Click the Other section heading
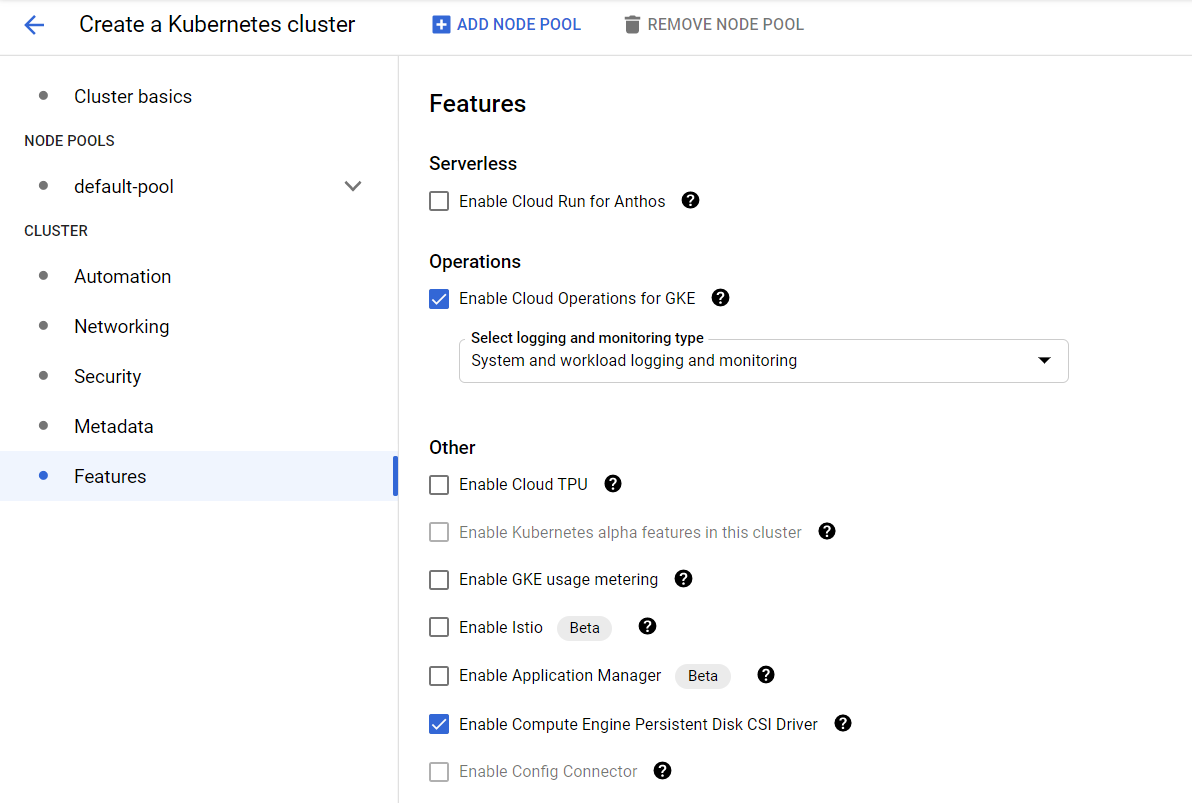The image size is (1192, 803). tap(452, 447)
